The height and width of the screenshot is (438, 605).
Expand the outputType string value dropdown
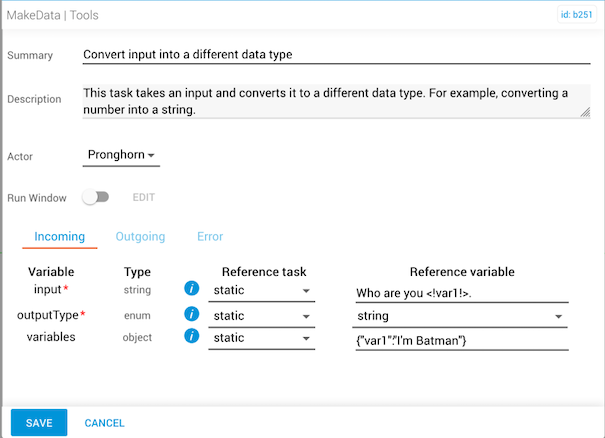tap(461, 316)
